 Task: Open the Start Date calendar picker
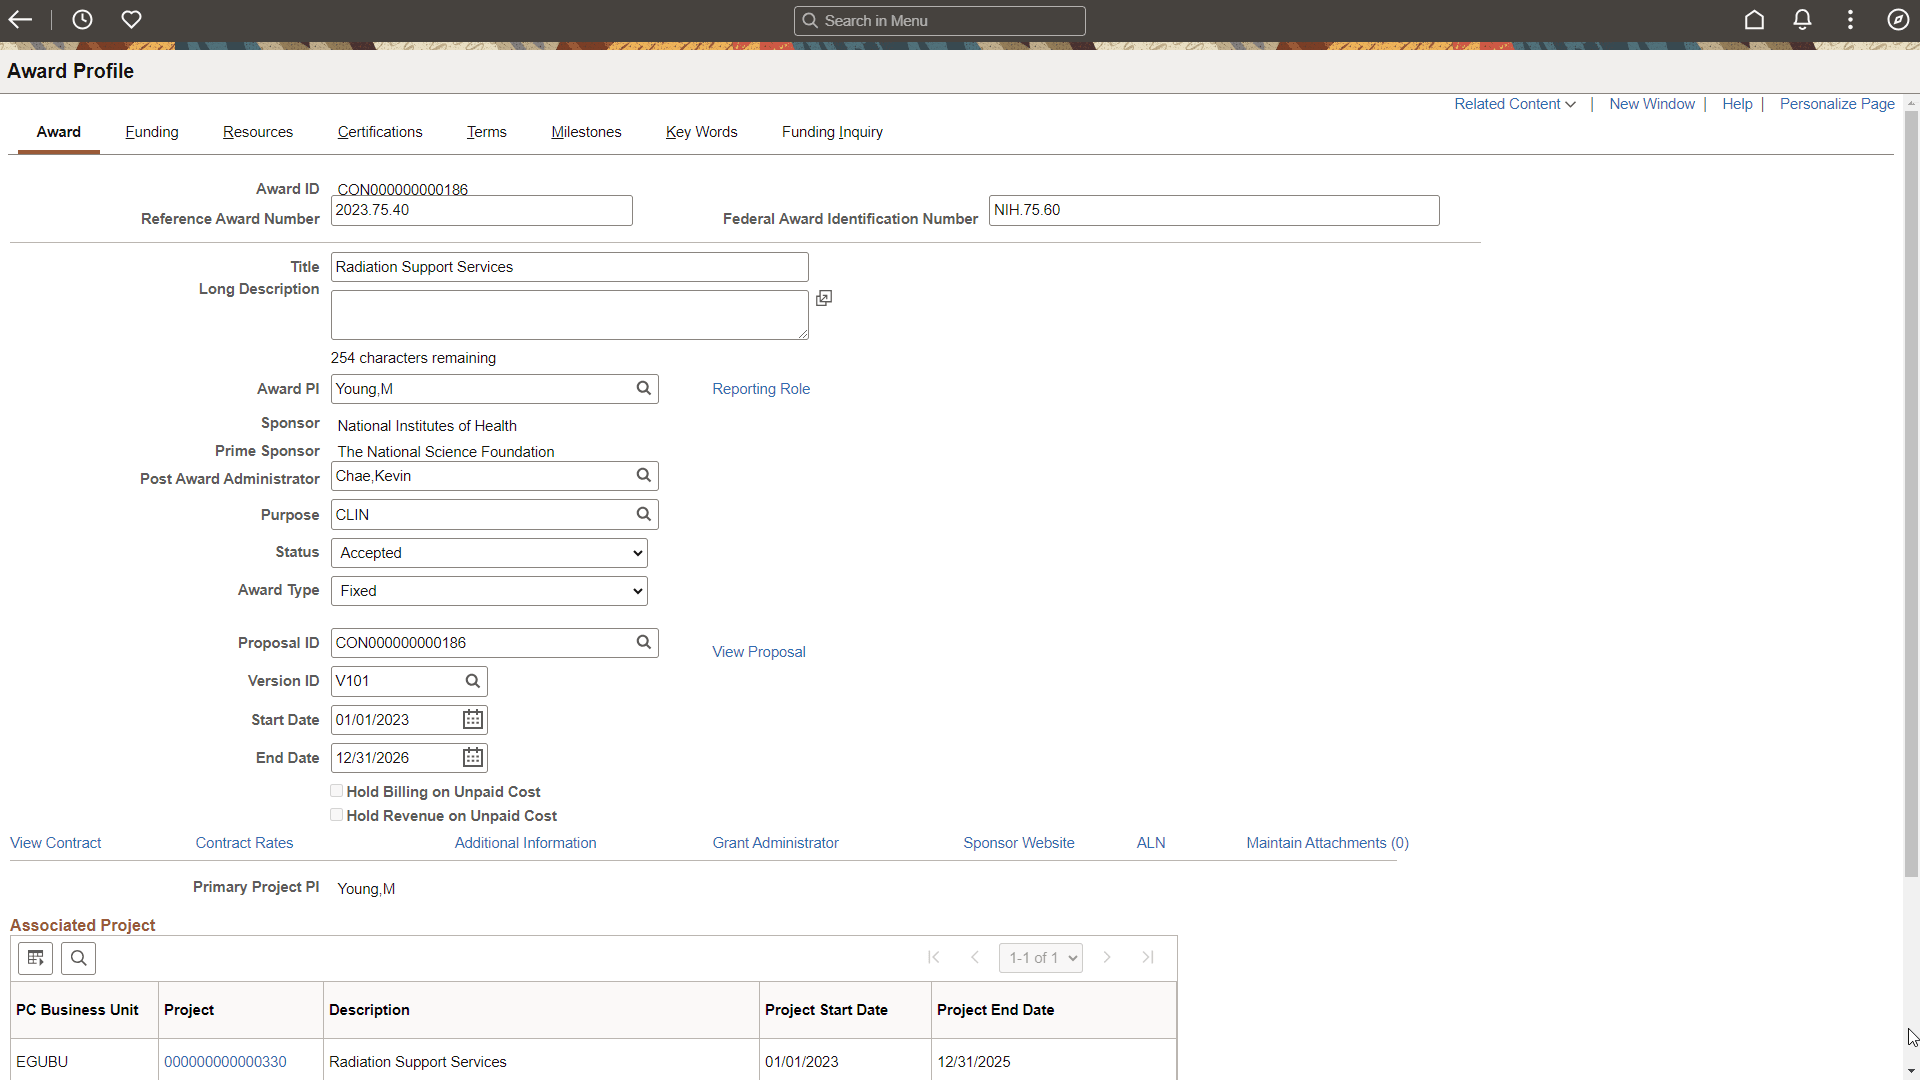(471, 719)
